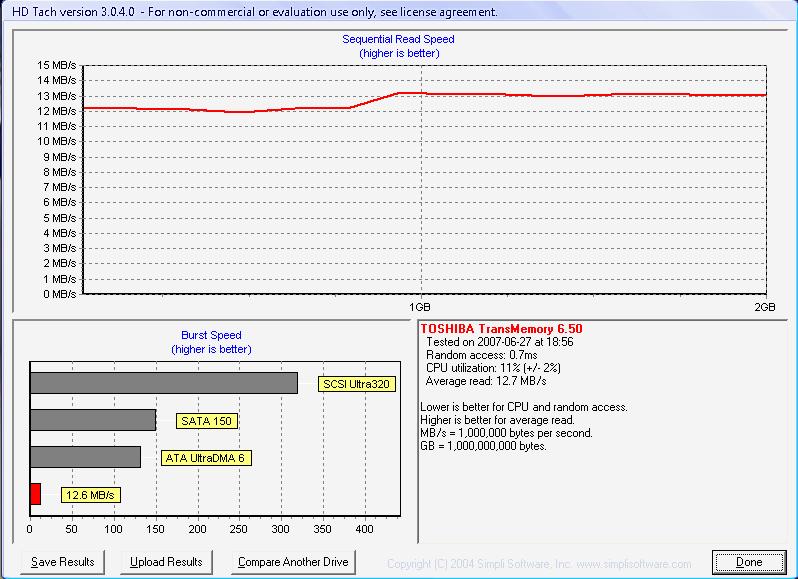Click the red burst speed bar
Screen dimensions: 798x579
(35, 494)
